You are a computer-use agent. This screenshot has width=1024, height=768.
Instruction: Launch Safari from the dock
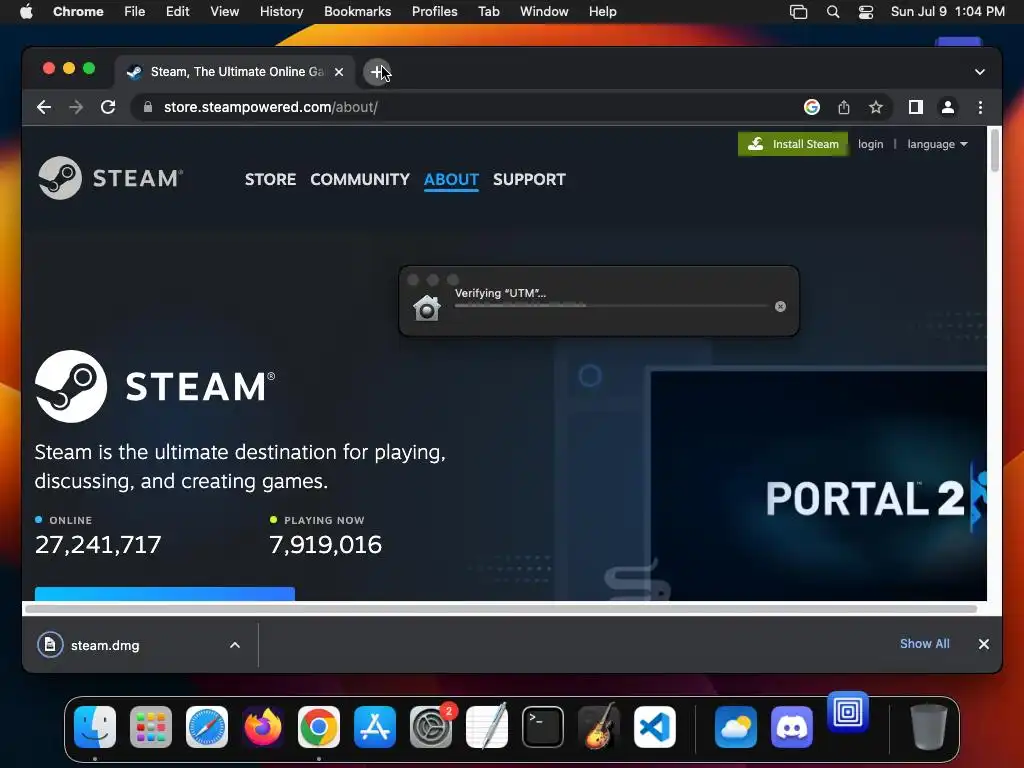(207, 727)
